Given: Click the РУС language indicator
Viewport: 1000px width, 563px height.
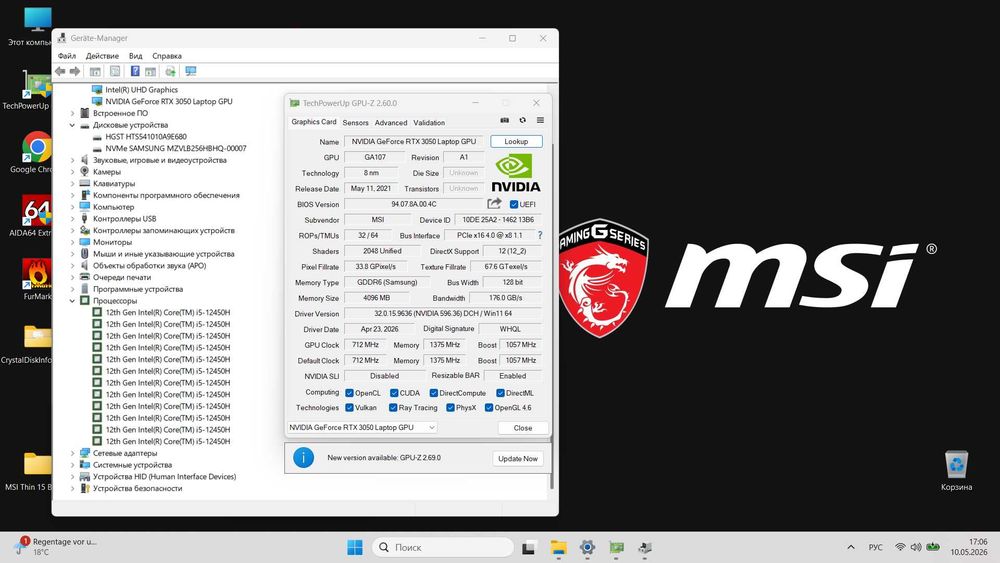Looking at the screenshot, I should (x=876, y=547).
